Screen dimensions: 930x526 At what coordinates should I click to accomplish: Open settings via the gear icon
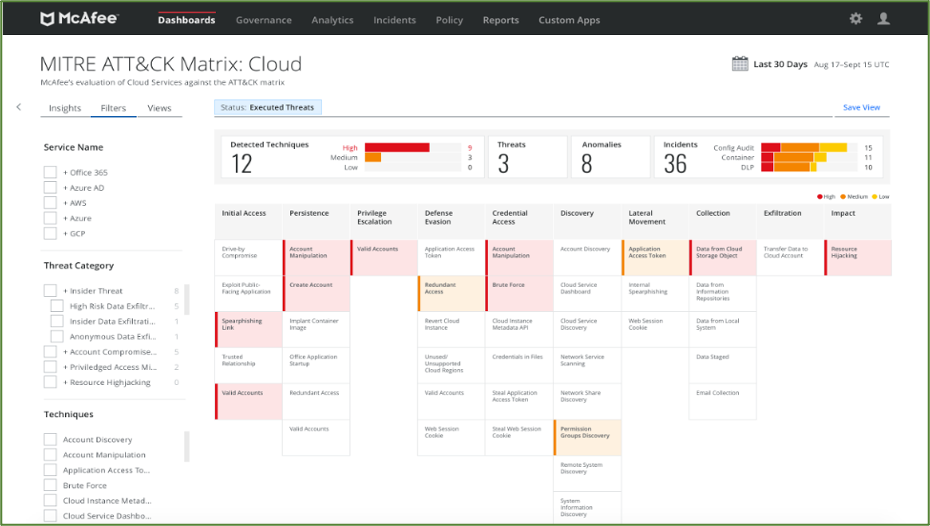point(855,18)
